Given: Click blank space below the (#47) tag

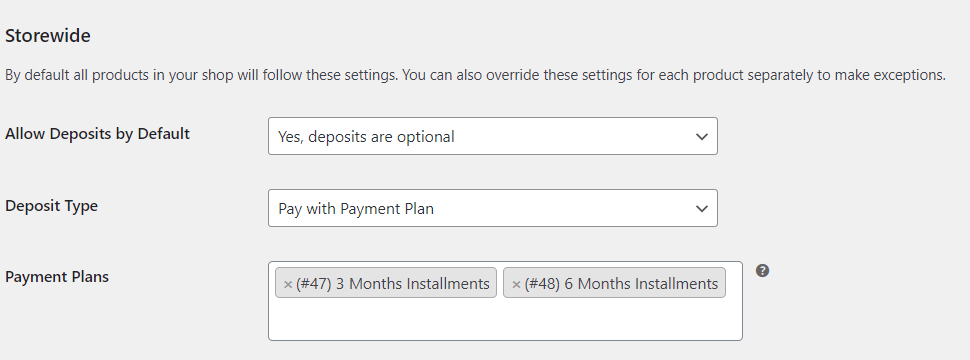Looking at the screenshot, I should [x=385, y=319].
